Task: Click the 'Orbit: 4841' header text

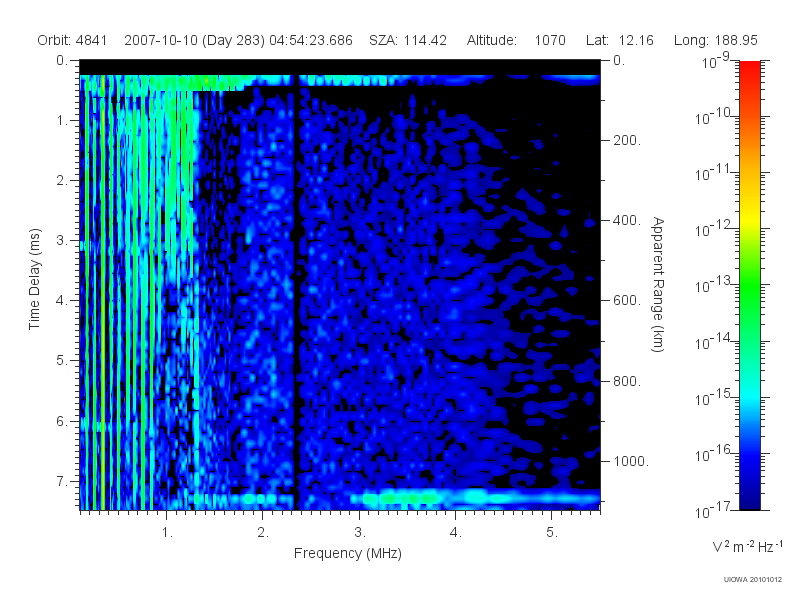Action: (72, 40)
